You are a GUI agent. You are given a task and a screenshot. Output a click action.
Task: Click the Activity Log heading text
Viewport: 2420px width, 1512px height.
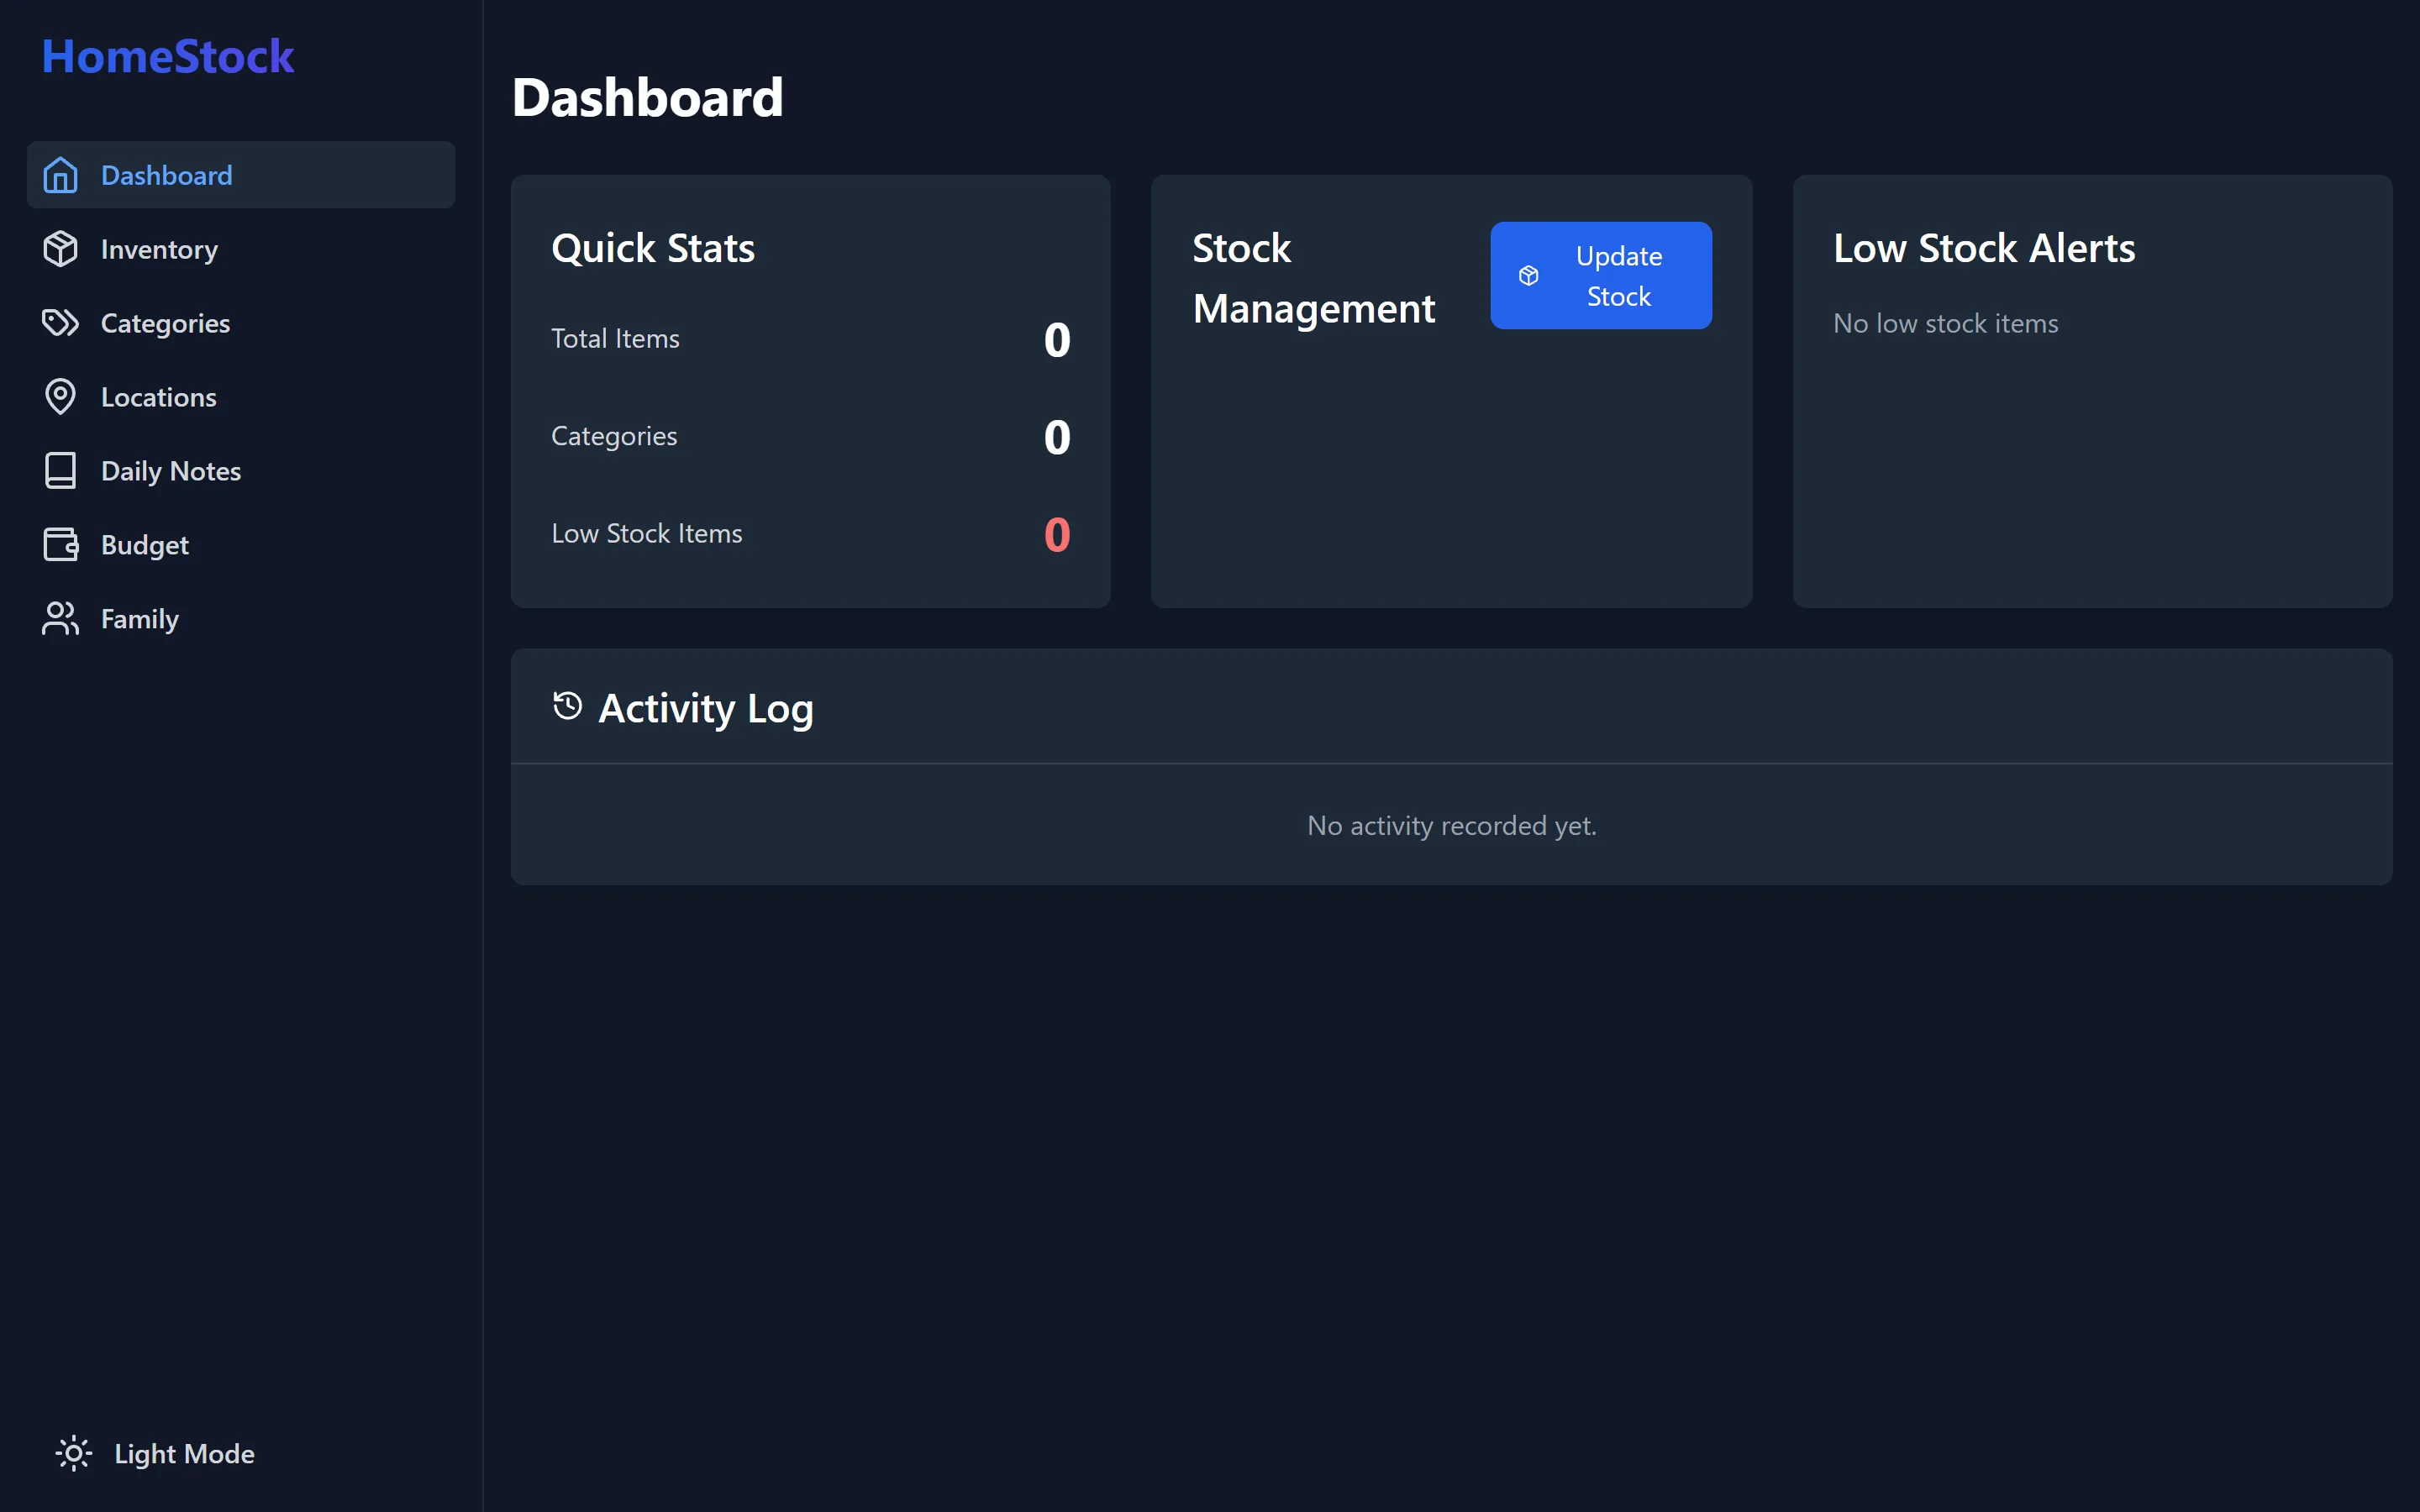[x=706, y=708]
